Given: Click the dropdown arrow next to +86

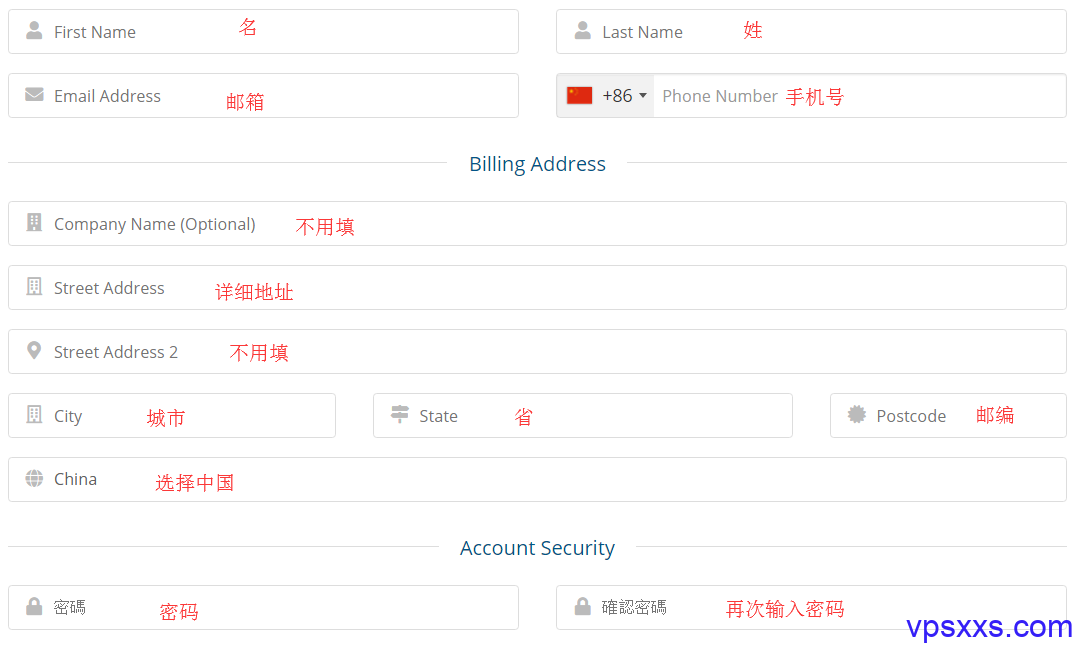Looking at the screenshot, I should coord(643,95).
